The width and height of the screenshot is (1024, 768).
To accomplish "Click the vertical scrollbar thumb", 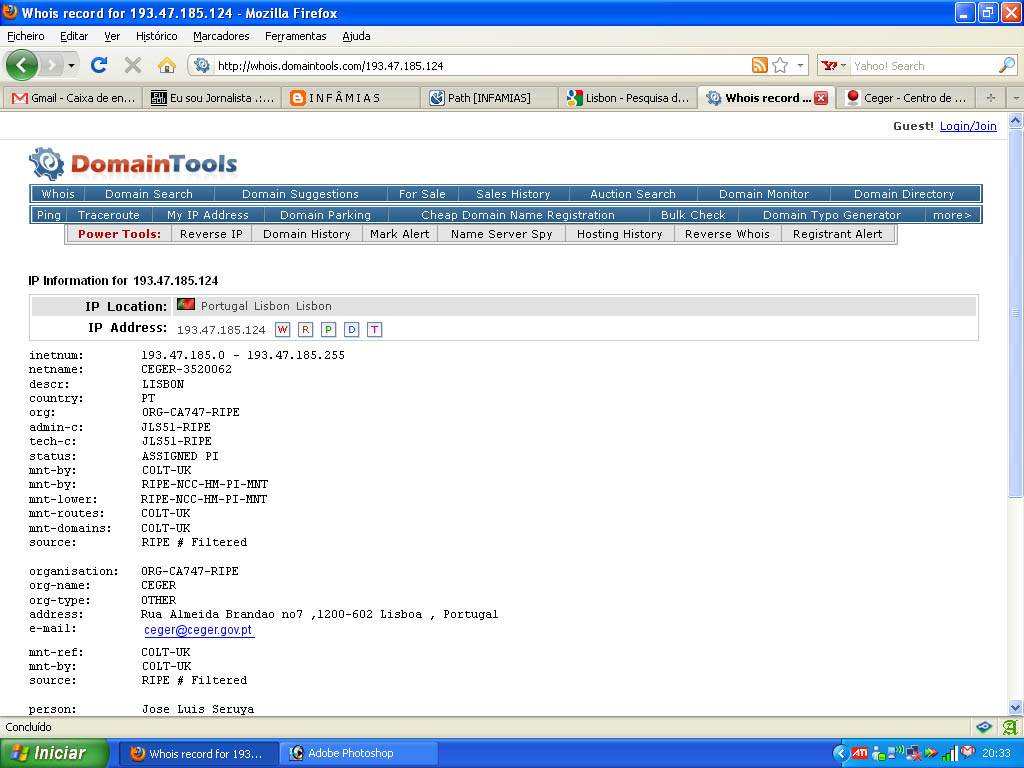I will [1016, 313].
